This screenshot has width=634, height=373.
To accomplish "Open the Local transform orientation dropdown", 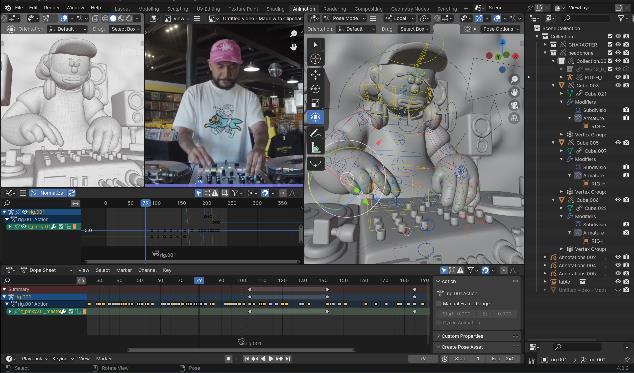I will [x=400, y=18].
